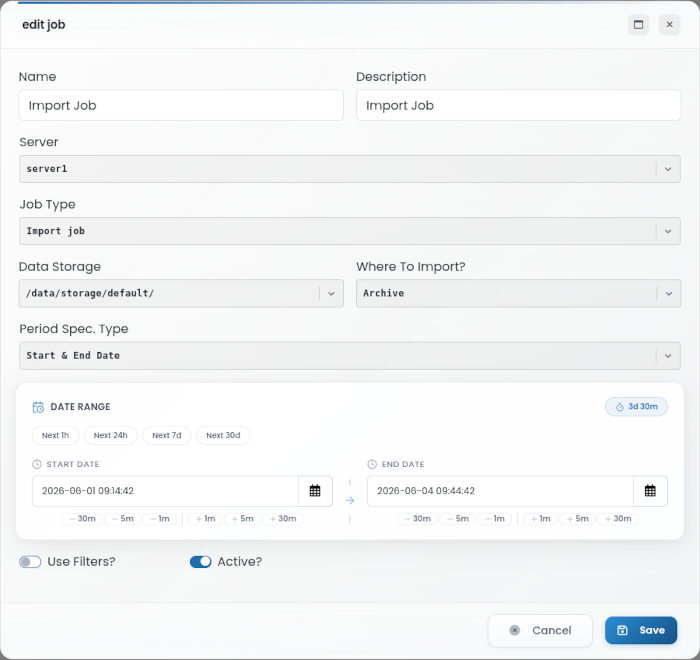Subtract 5m from end date
Screen dimensions: 700x660
pyautogui.click(x=458, y=519)
